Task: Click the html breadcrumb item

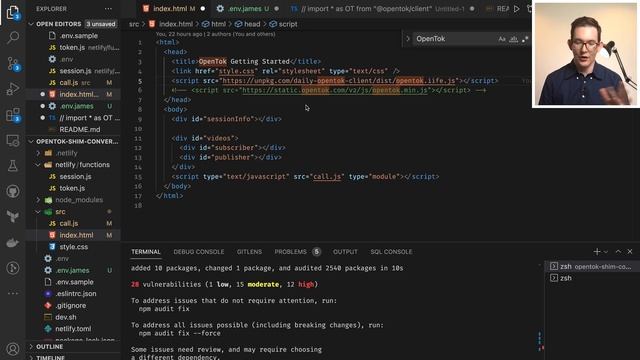Action: pos(214,24)
